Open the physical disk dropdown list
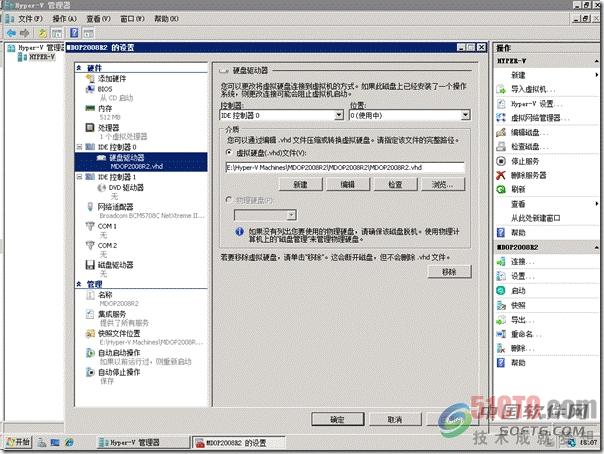This screenshot has width=604, height=454. 292,215
